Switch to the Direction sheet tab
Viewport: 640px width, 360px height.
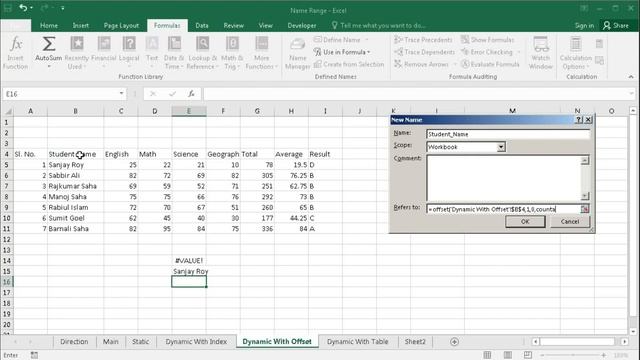74,342
